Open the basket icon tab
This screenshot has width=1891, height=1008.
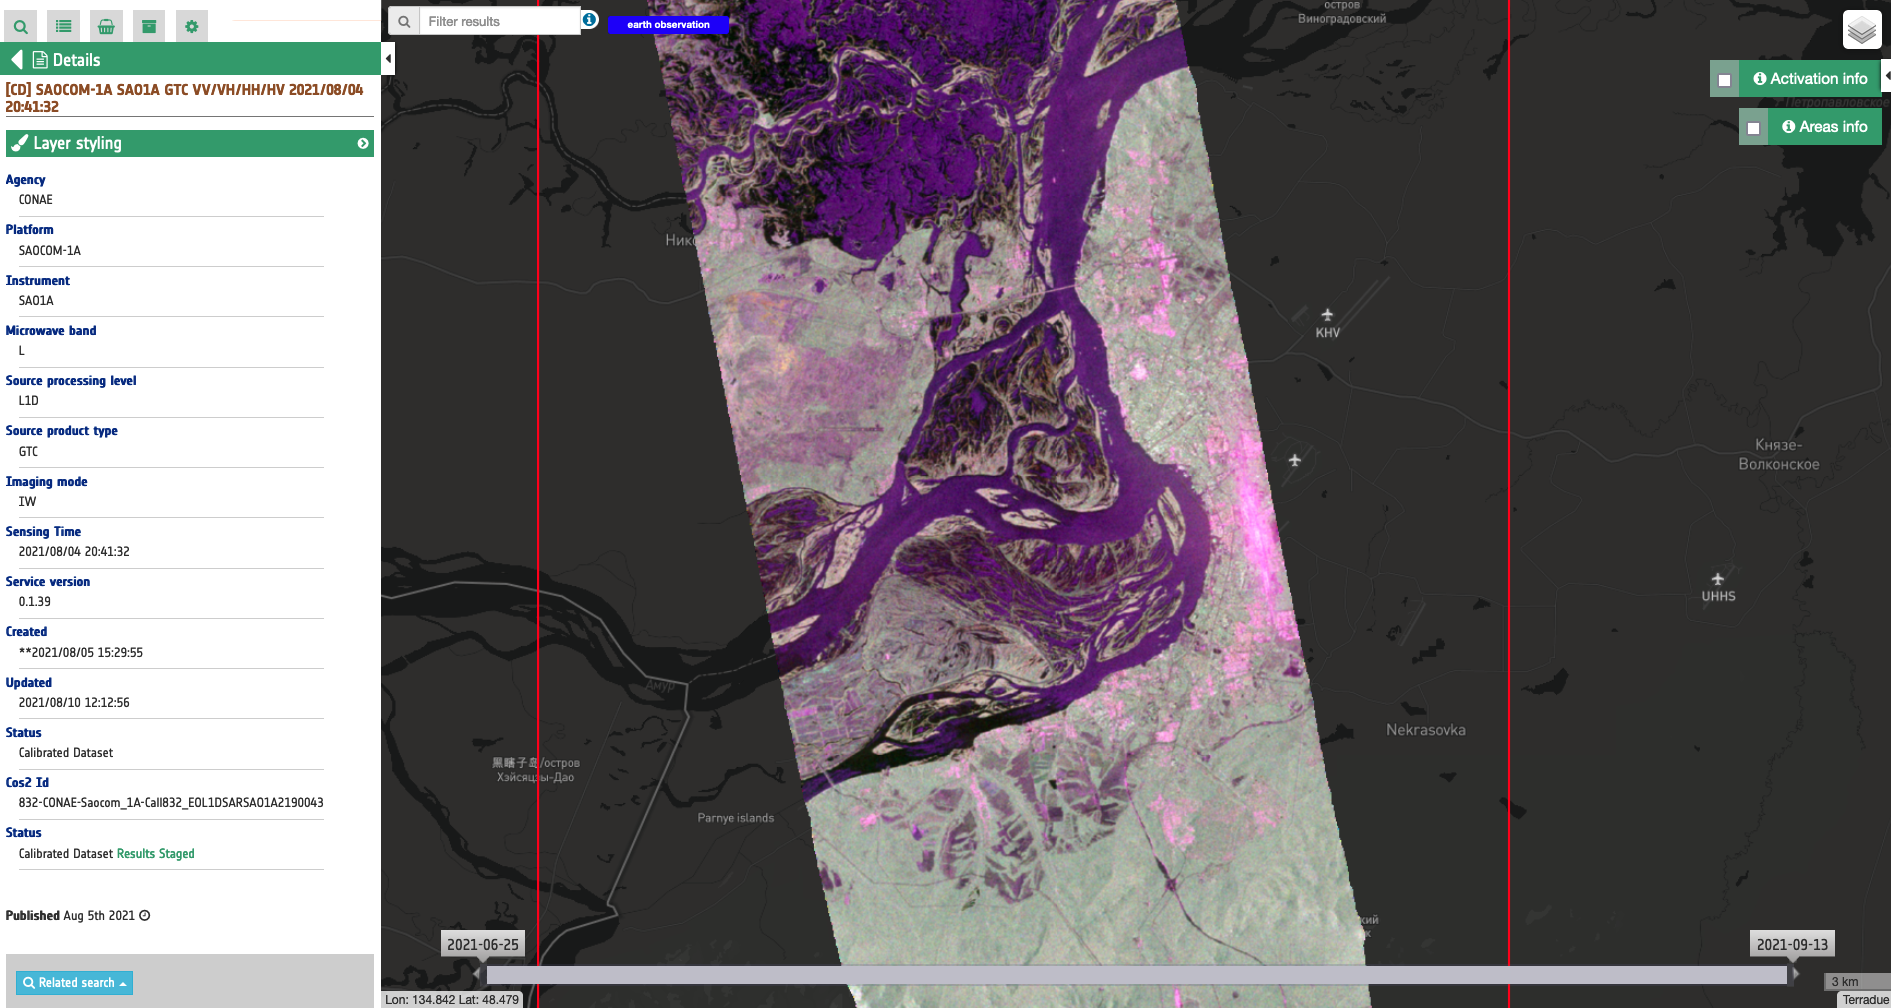tap(106, 26)
